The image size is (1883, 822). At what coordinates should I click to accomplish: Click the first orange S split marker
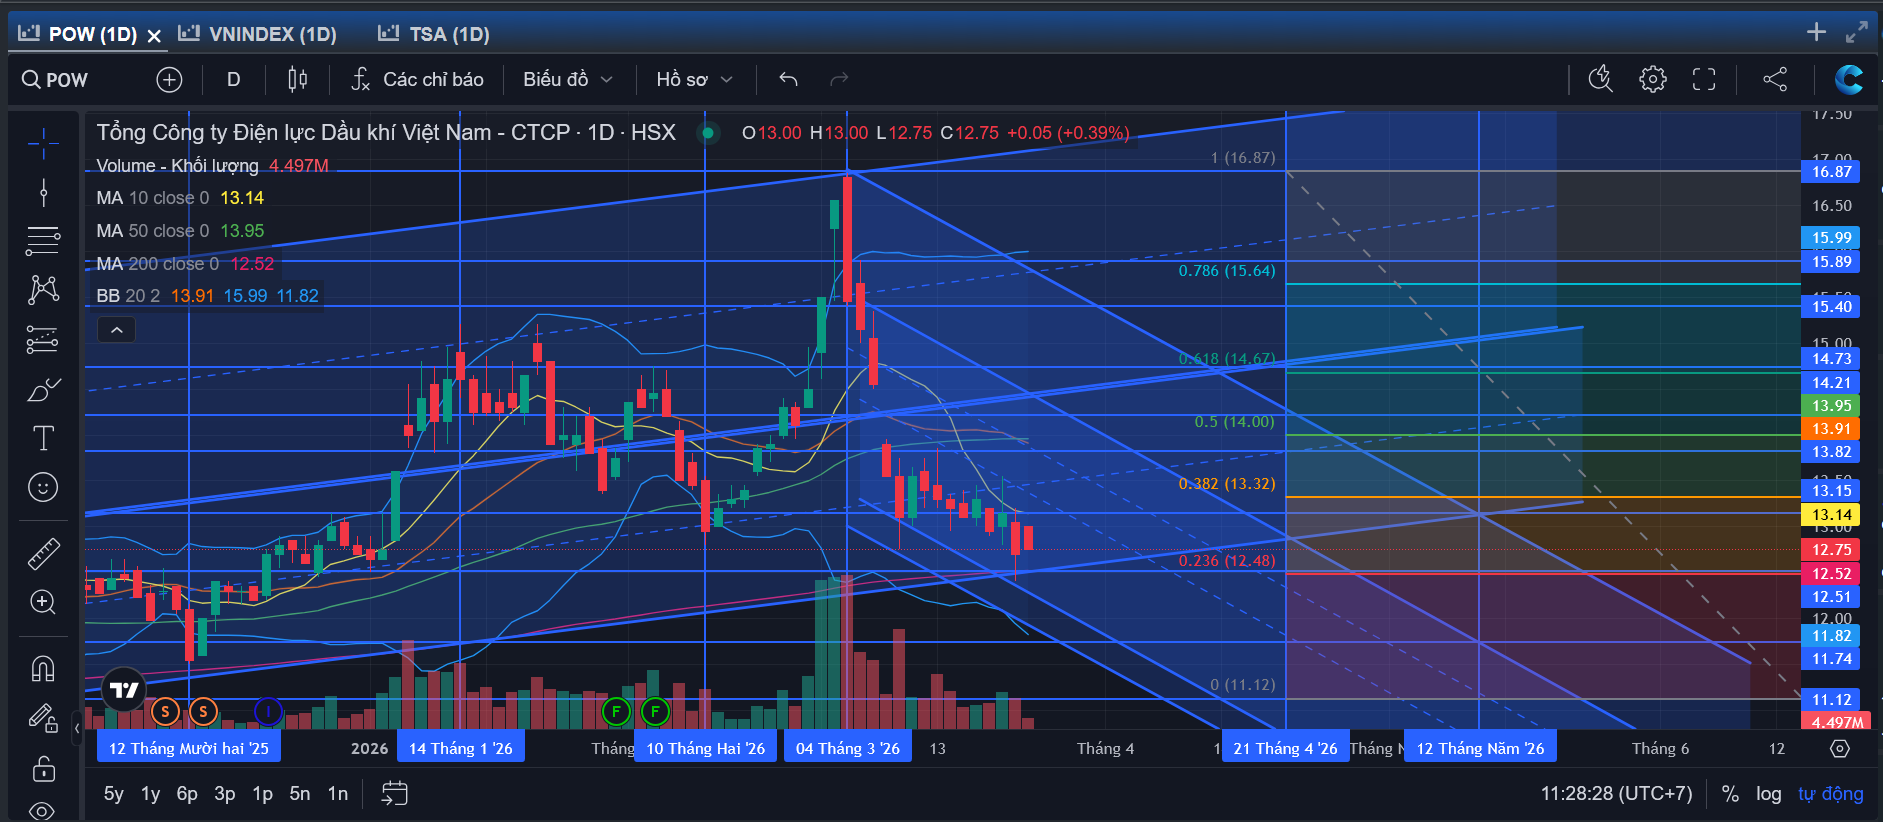[165, 711]
